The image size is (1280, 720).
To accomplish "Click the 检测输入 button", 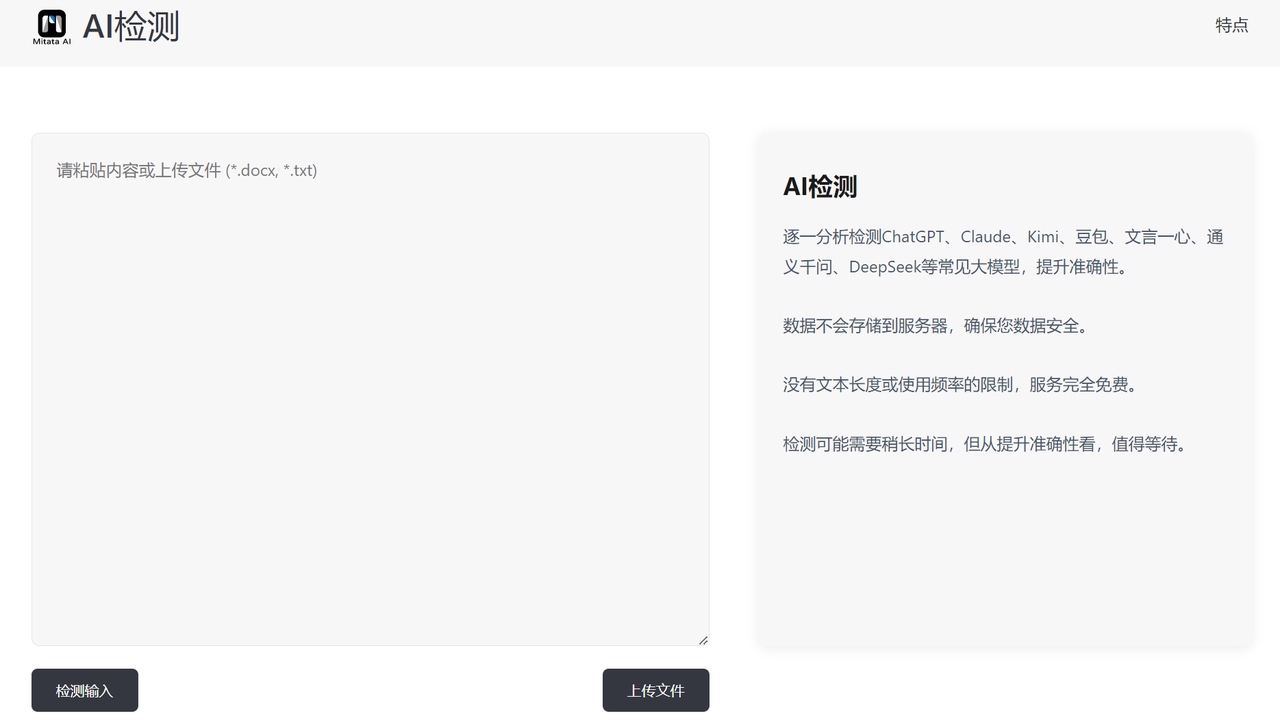I will 85,690.
